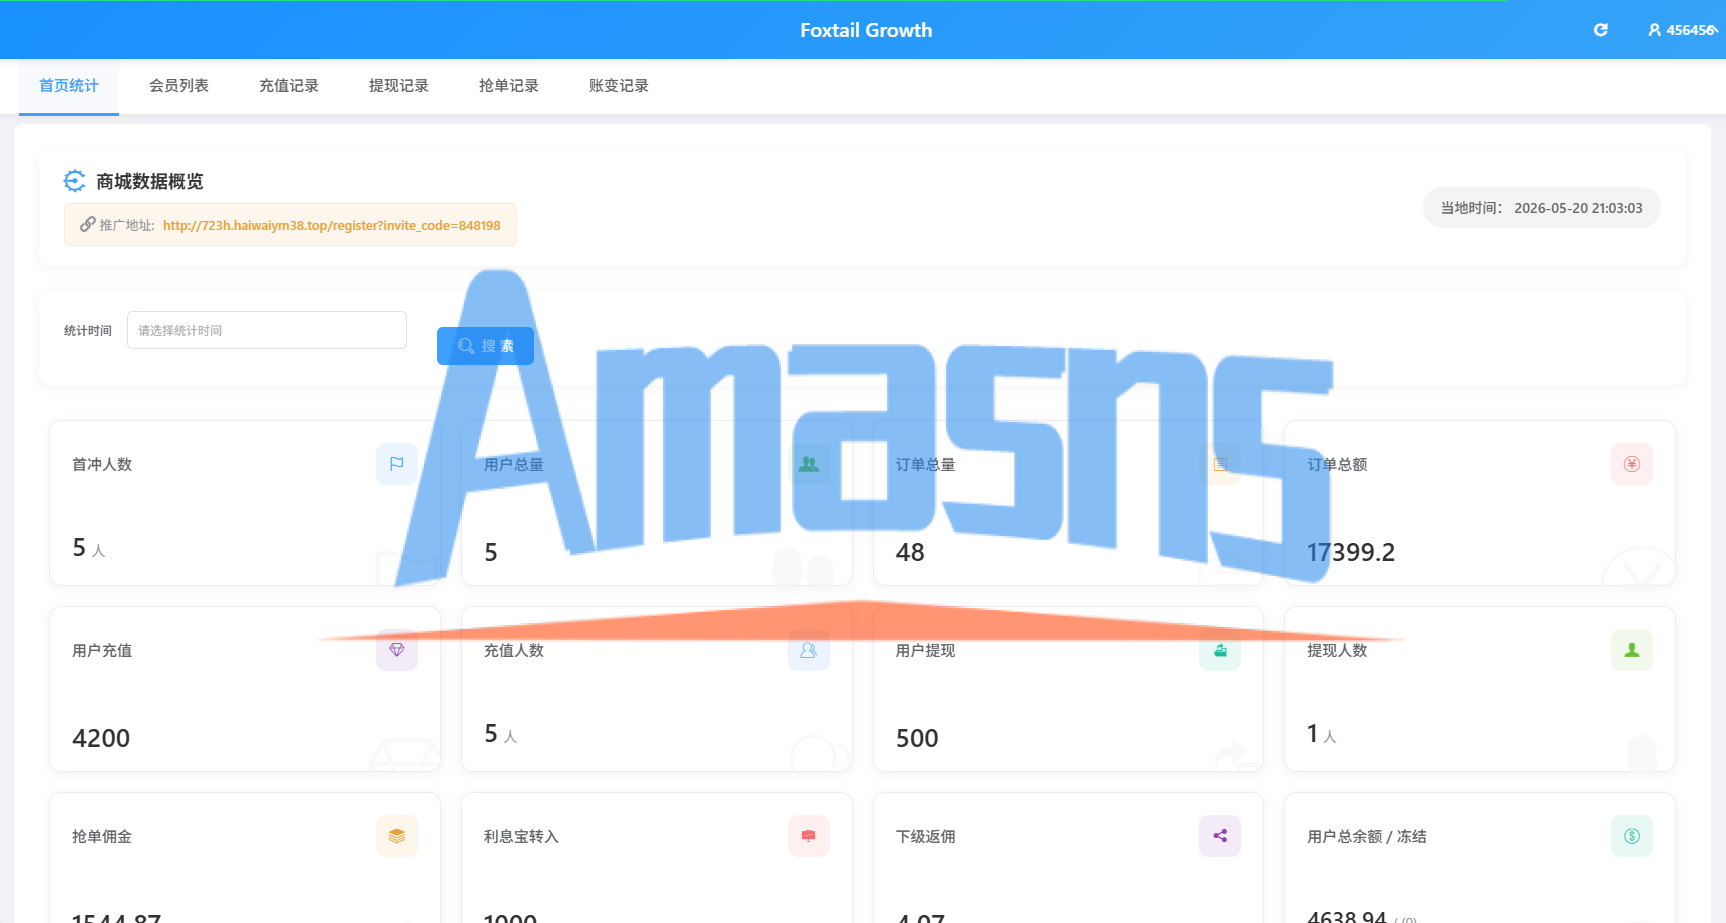Click the refresh icon in header

(1600, 30)
